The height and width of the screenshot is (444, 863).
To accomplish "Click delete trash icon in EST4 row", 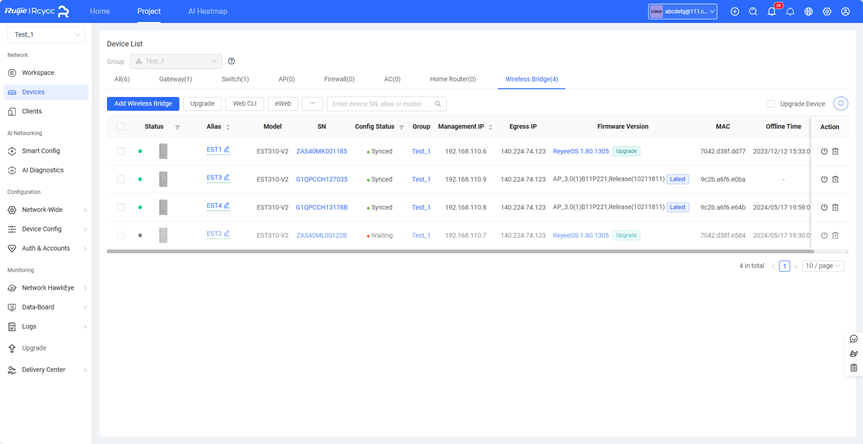I will point(835,207).
